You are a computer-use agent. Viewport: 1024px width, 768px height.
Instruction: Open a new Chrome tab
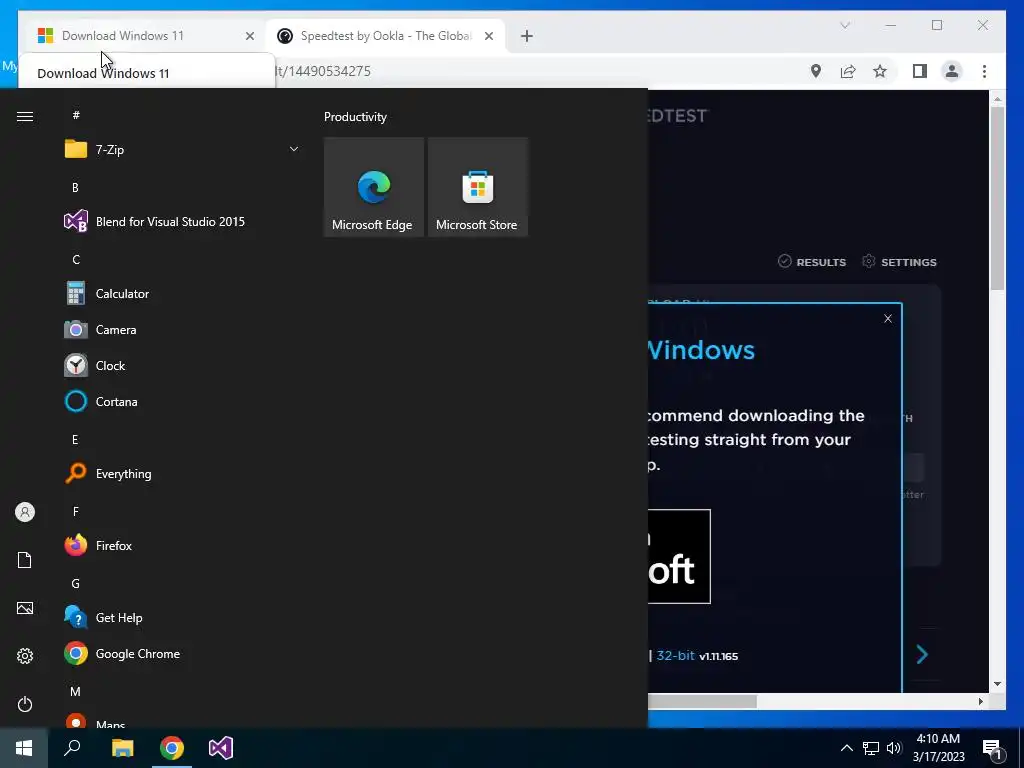[527, 36]
